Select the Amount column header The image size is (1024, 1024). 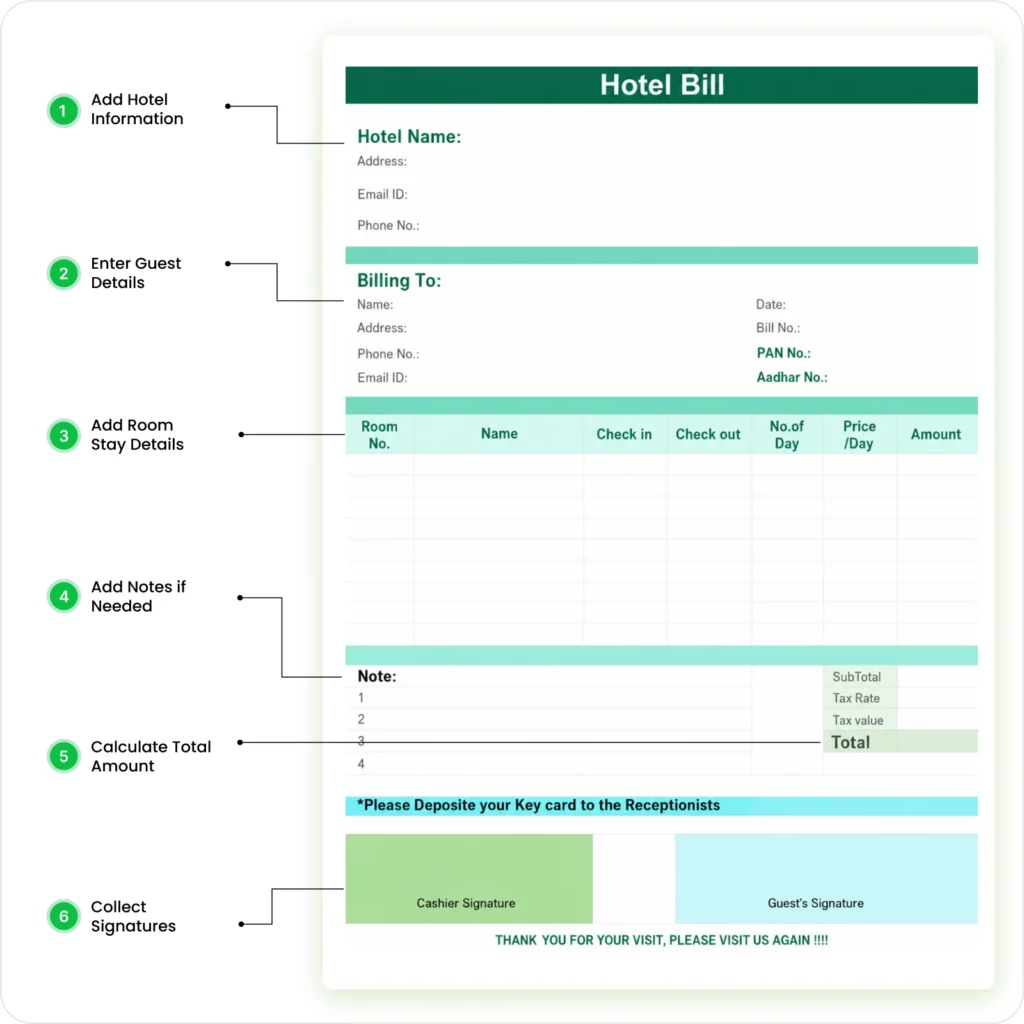pos(936,434)
